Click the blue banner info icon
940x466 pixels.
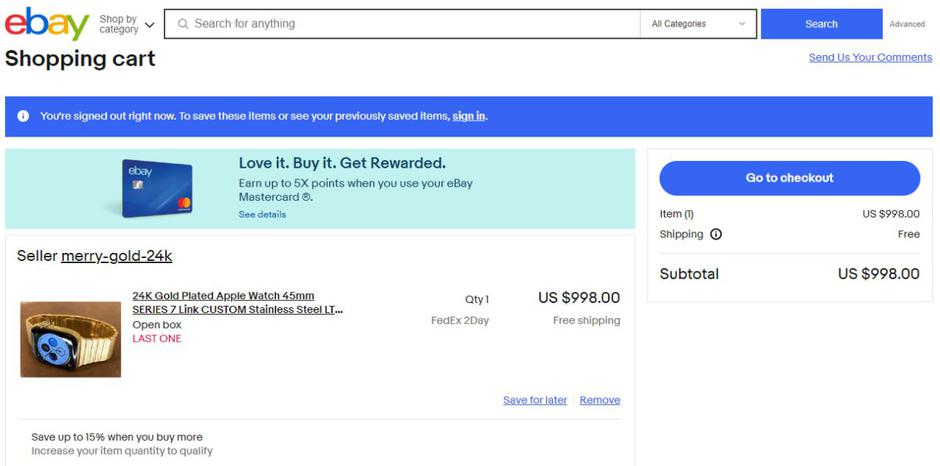click(23, 116)
